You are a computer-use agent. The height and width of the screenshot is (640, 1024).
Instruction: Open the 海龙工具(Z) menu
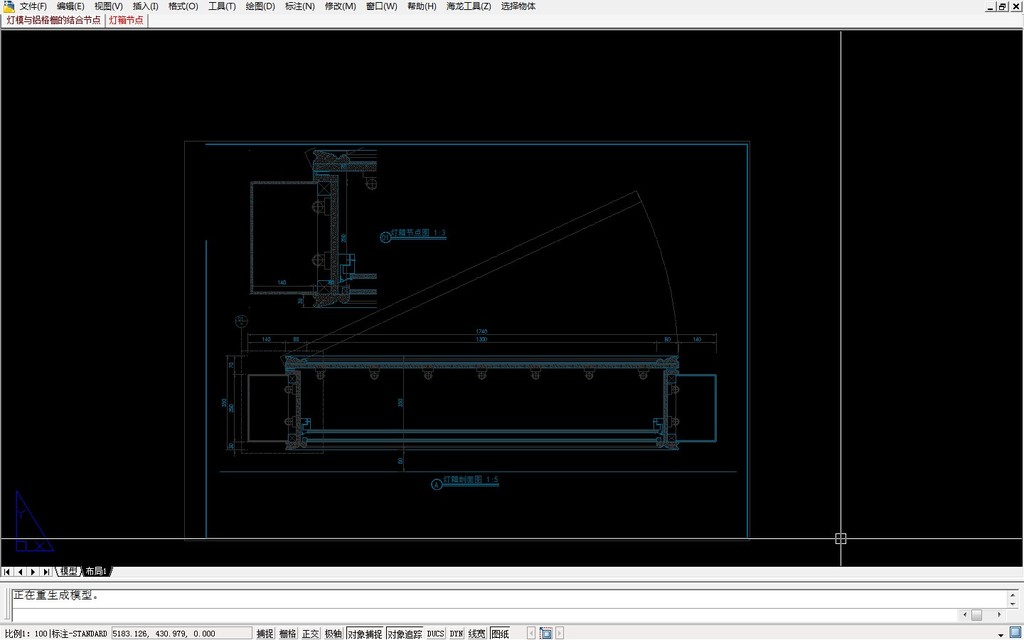(468, 7)
